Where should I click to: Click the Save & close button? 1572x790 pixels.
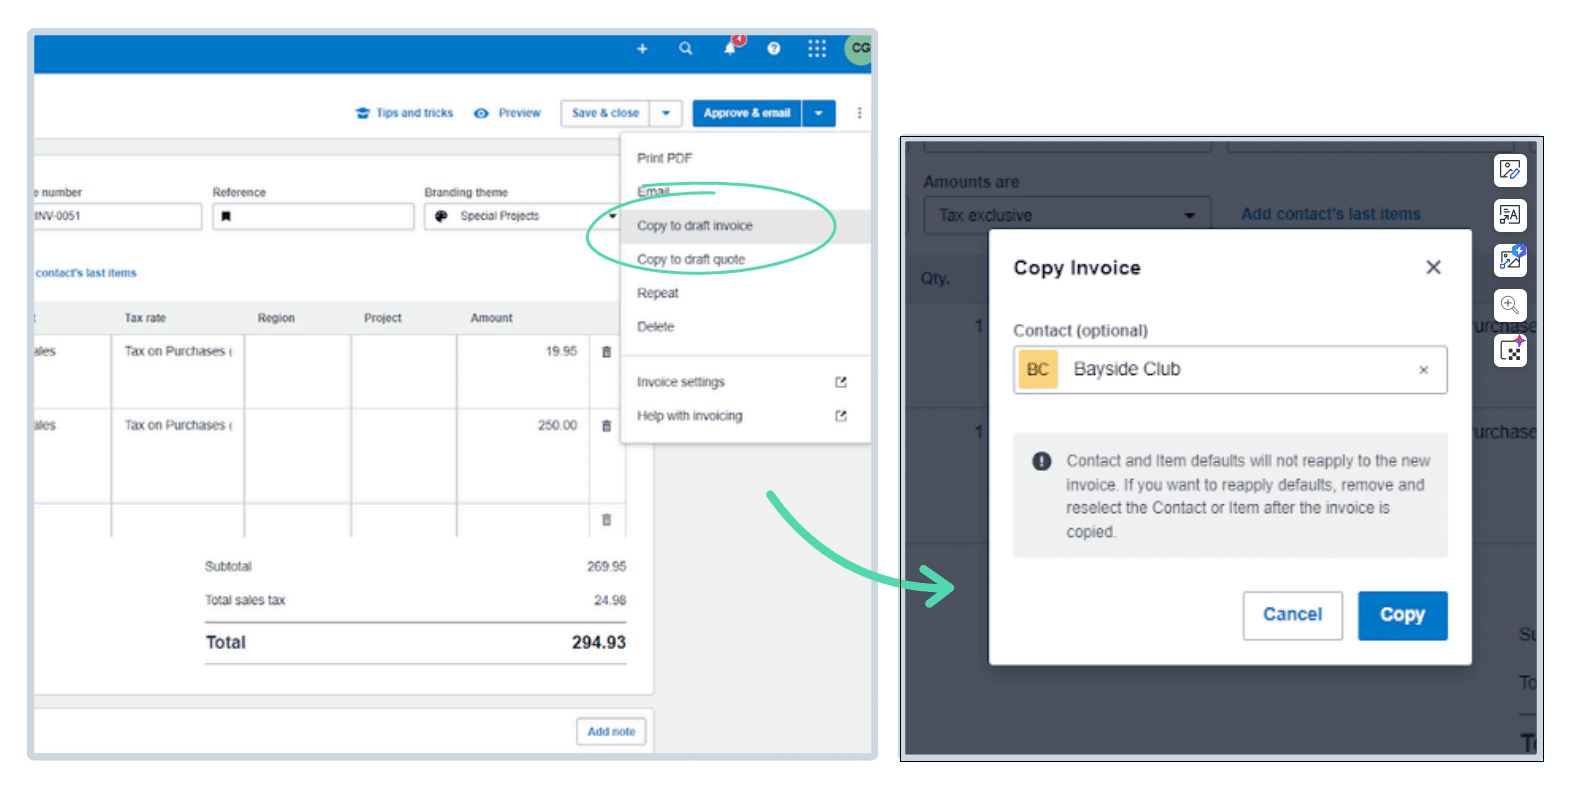[606, 113]
